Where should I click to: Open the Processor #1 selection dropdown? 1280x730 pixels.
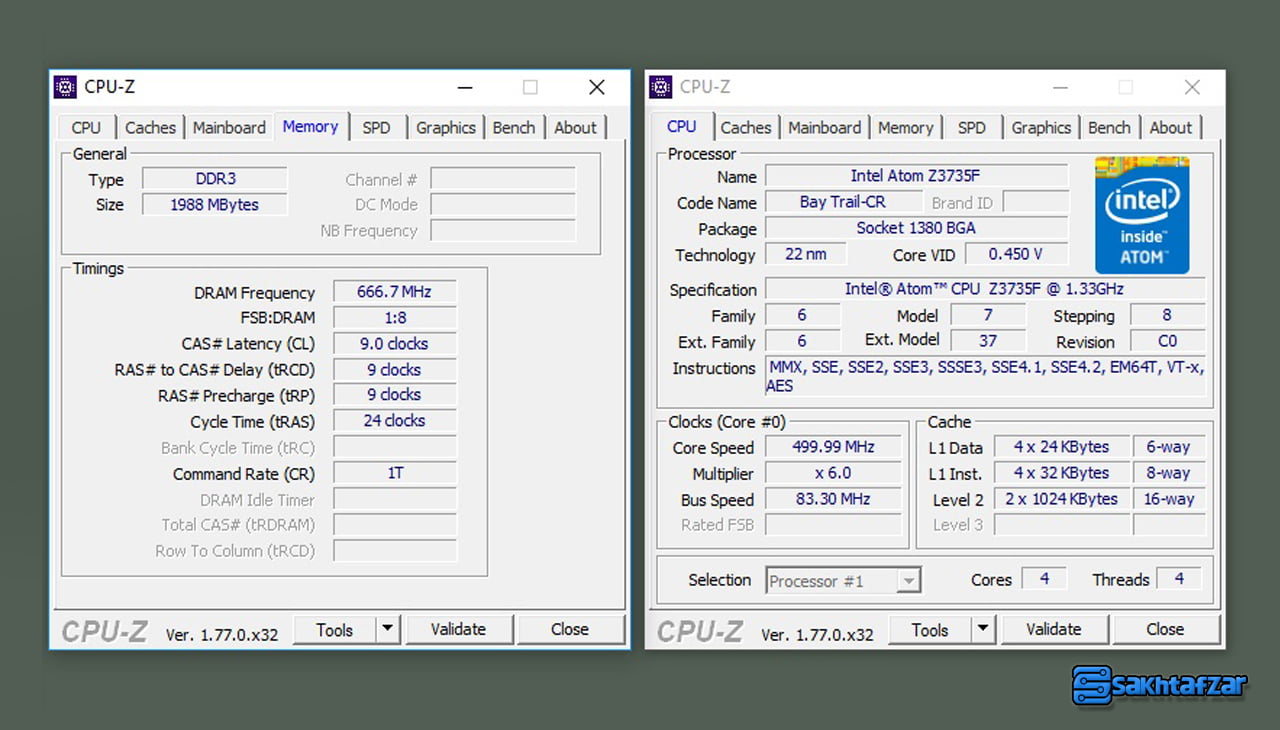(x=843, y=581)
